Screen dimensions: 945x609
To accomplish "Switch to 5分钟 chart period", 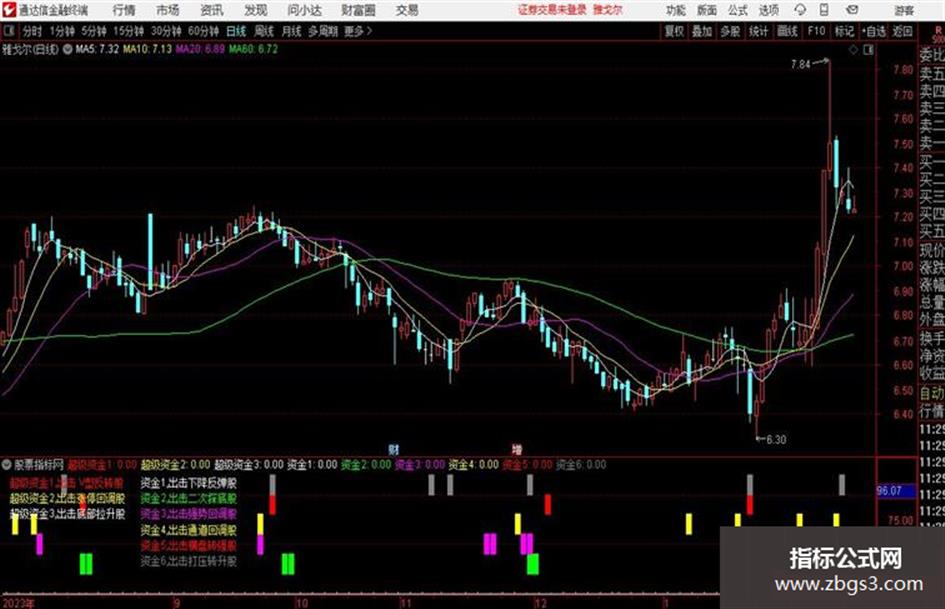I will tap(94, 31).
